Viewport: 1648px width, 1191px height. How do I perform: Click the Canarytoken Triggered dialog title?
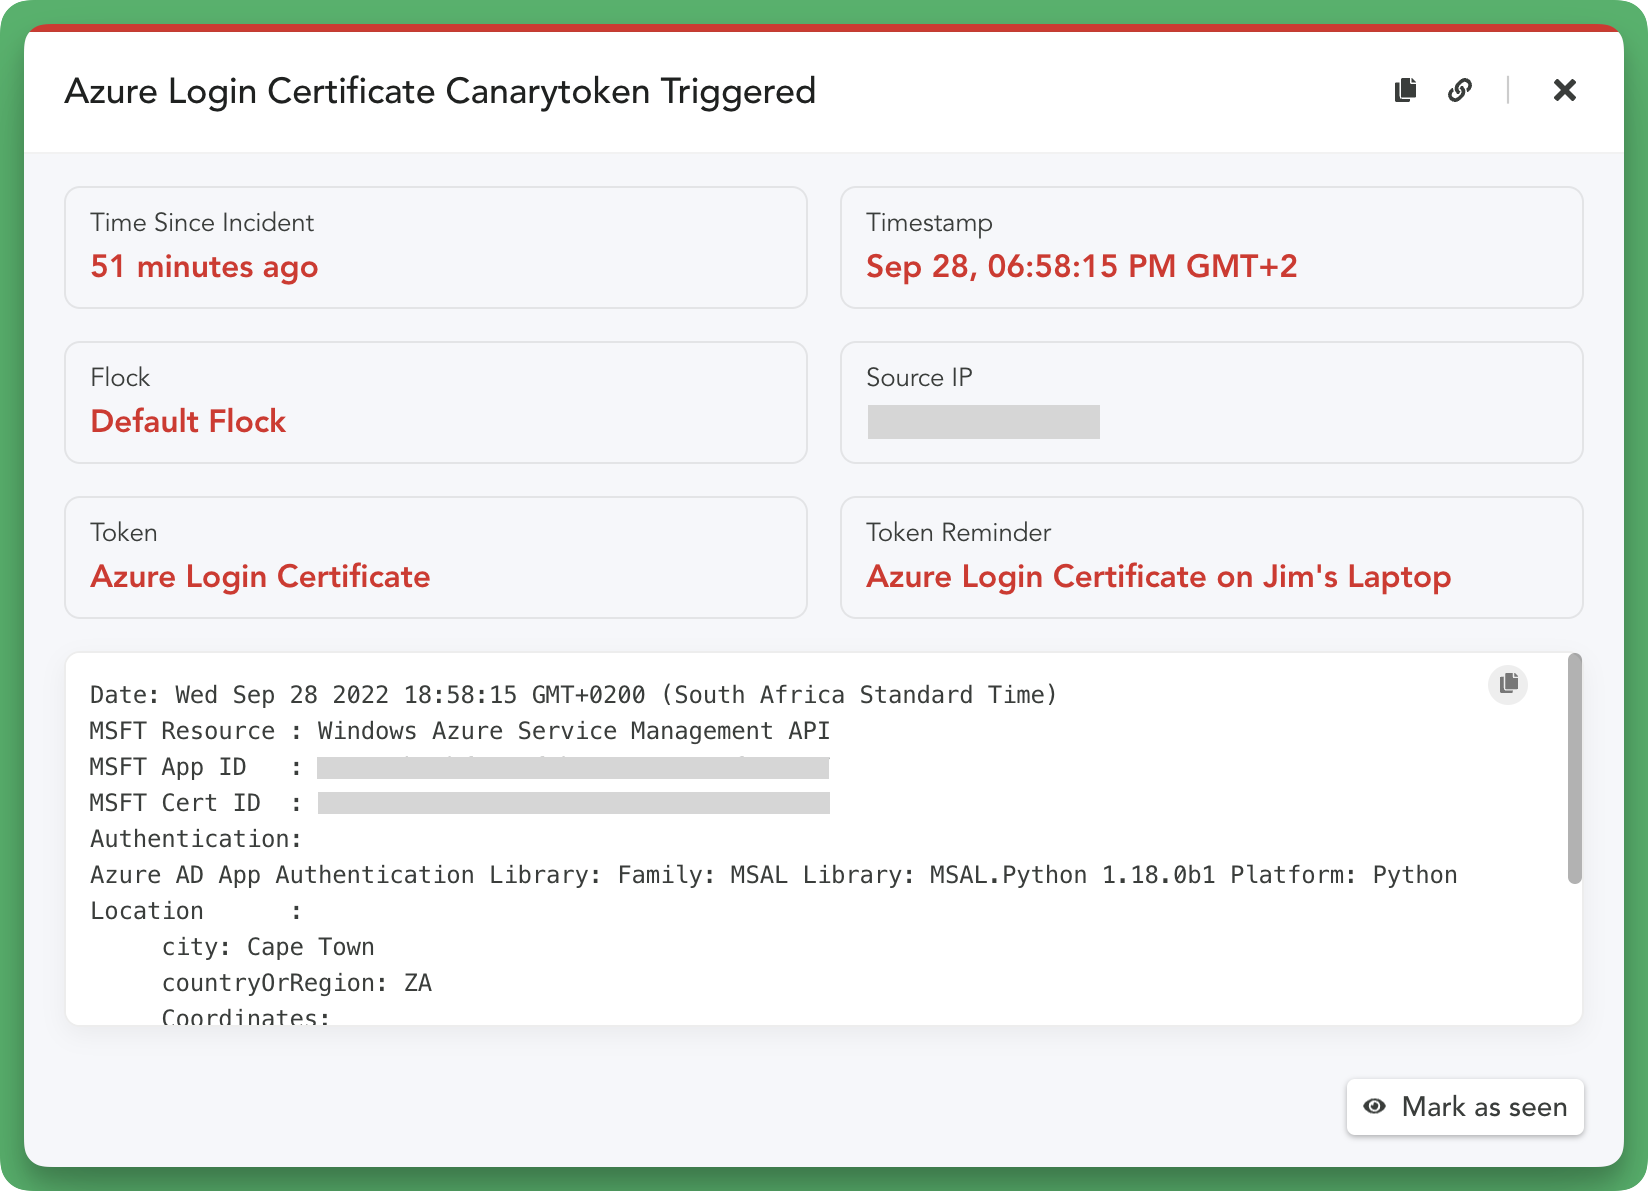tap(440, 91)
